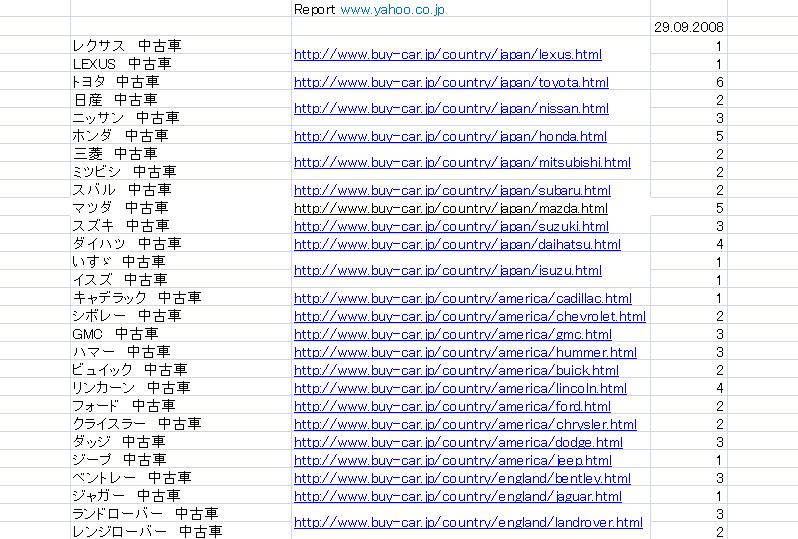Select the ランドローバー 中古車 cell
Image resolution: width=798 pixels, height=539 pixels.
(x=181, y=514)
